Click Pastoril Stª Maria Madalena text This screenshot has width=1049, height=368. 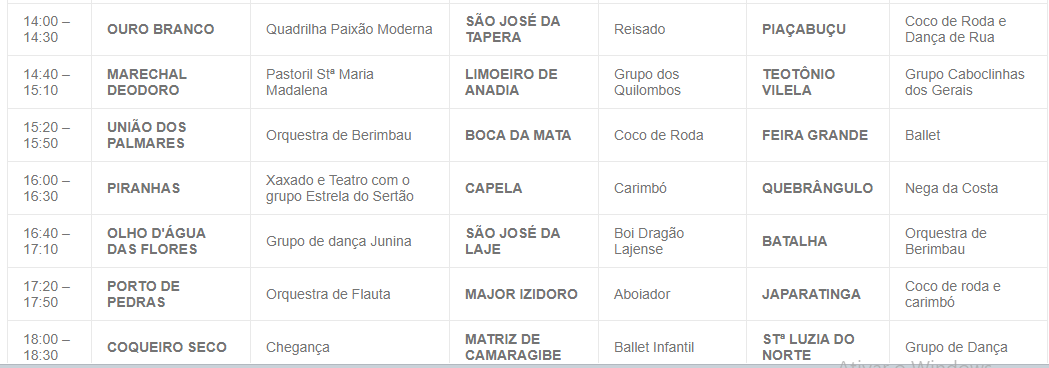pyautogui.click(x=320, y=82)
